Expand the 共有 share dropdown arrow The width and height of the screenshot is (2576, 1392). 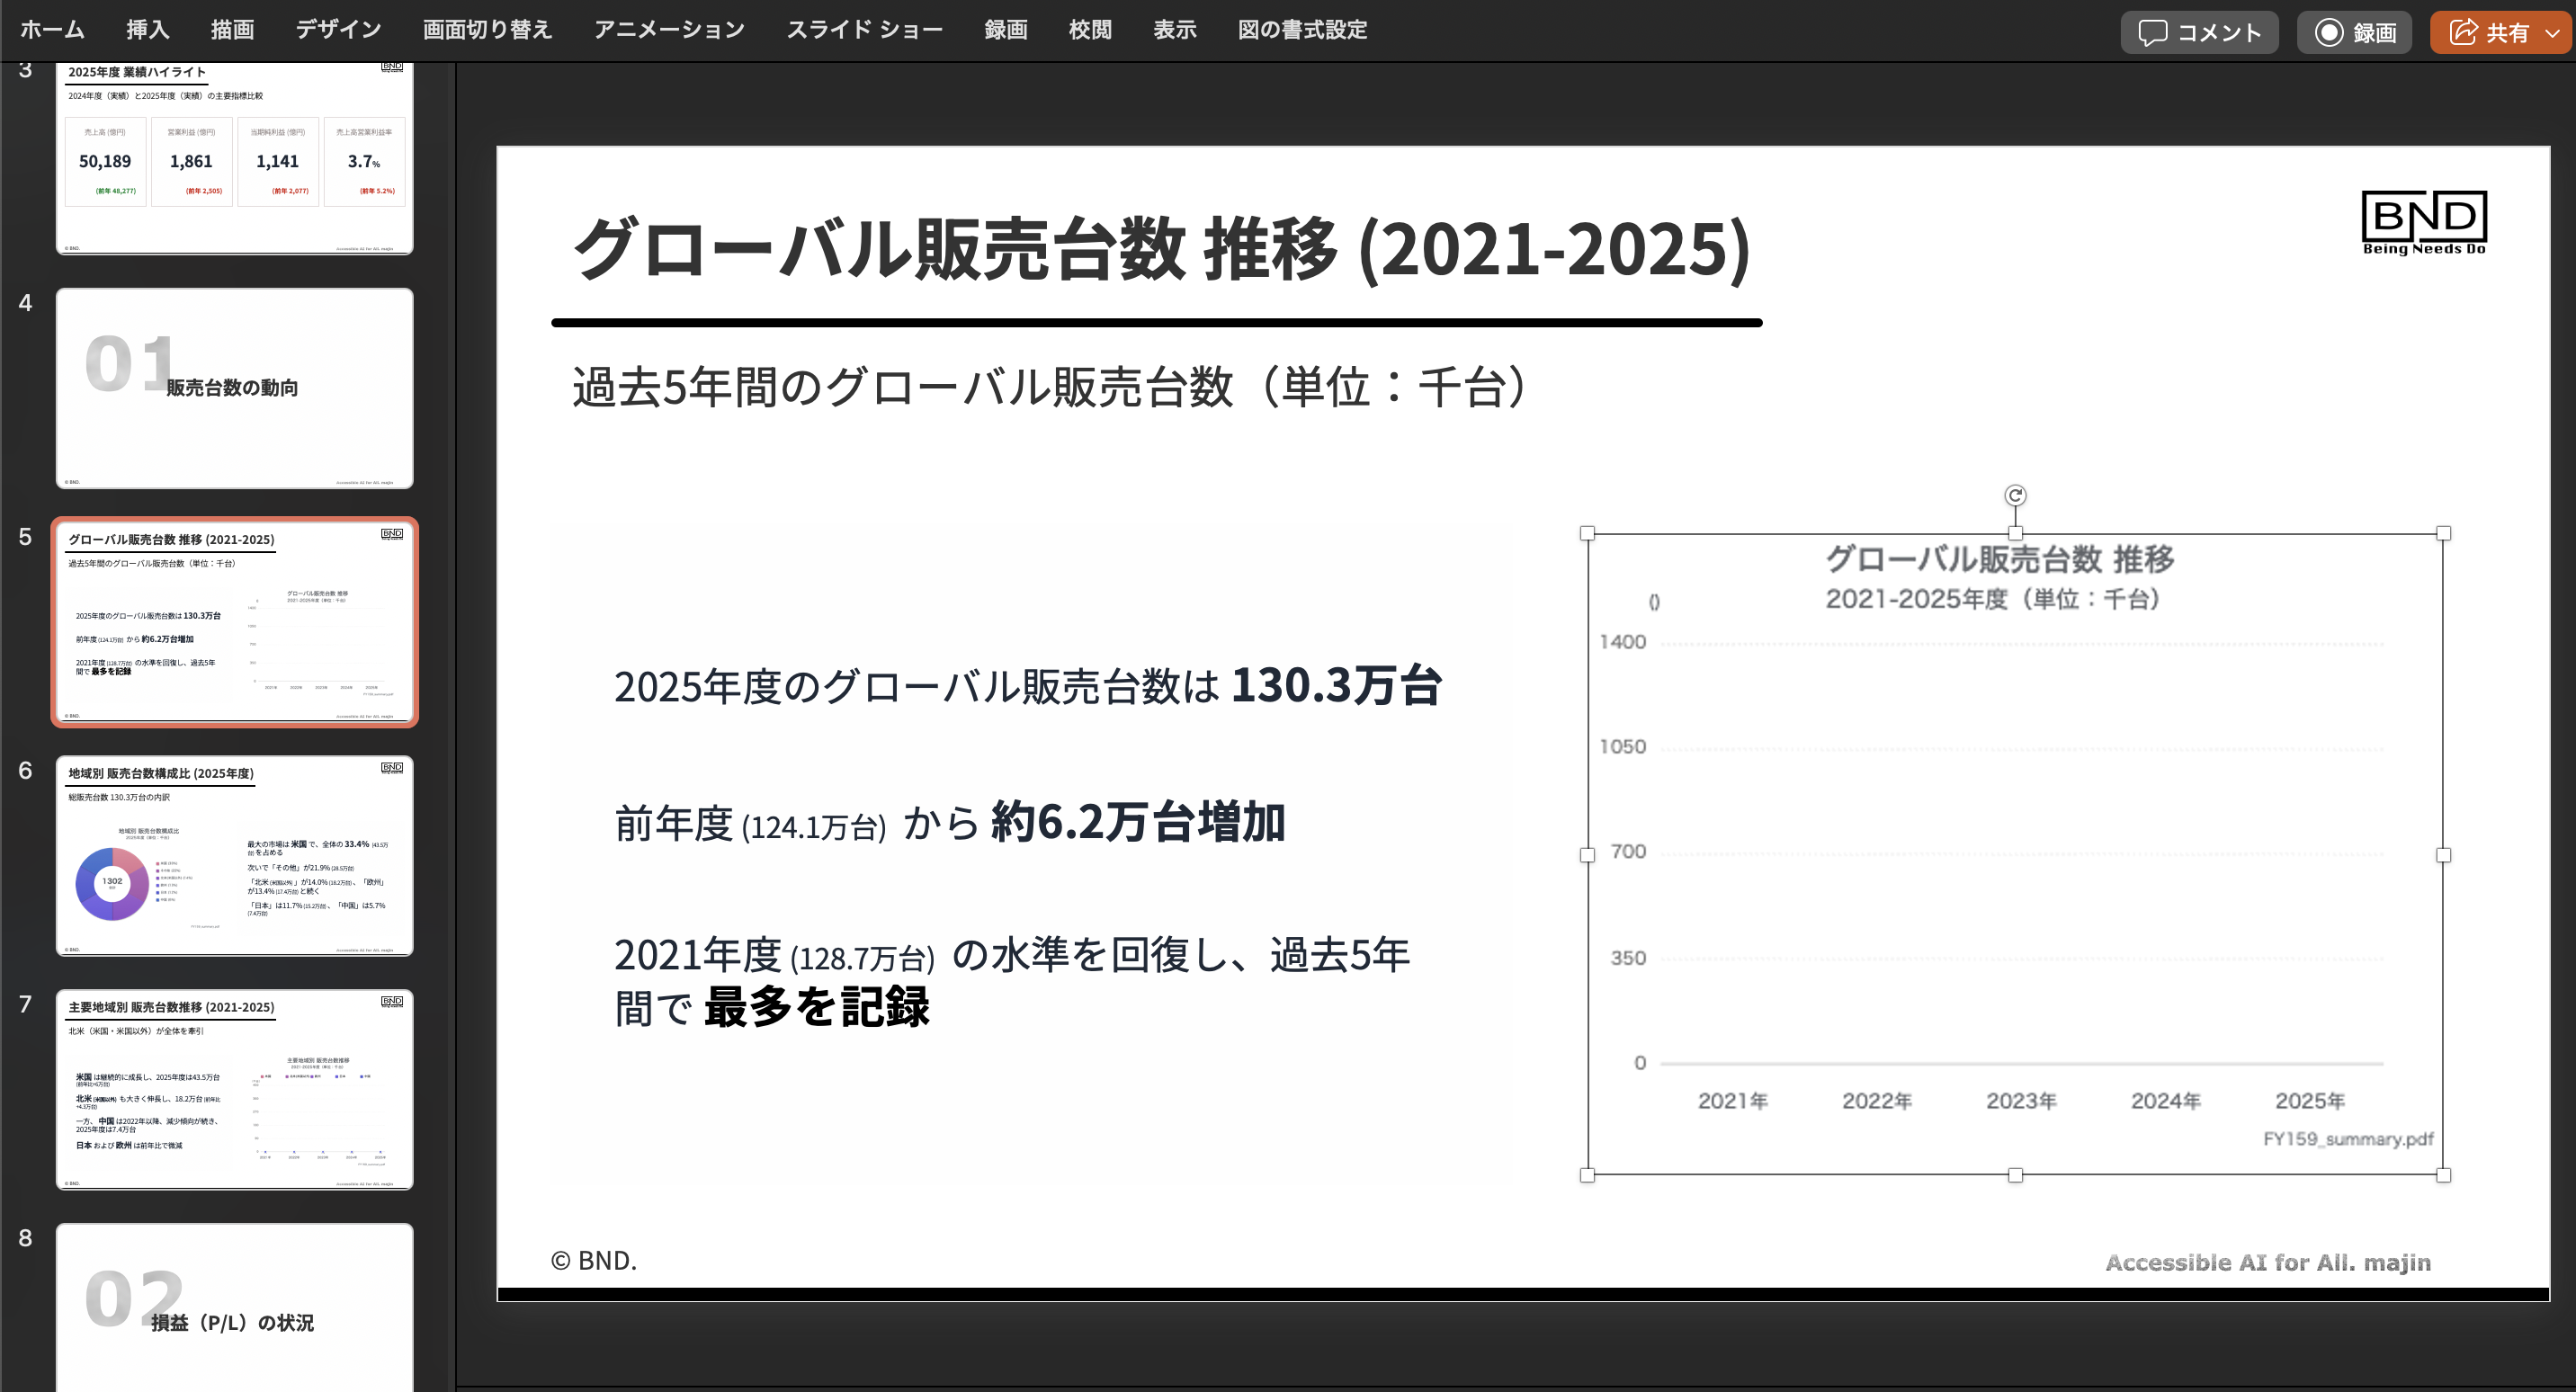pyautogui.click(x=2552, y=33)
